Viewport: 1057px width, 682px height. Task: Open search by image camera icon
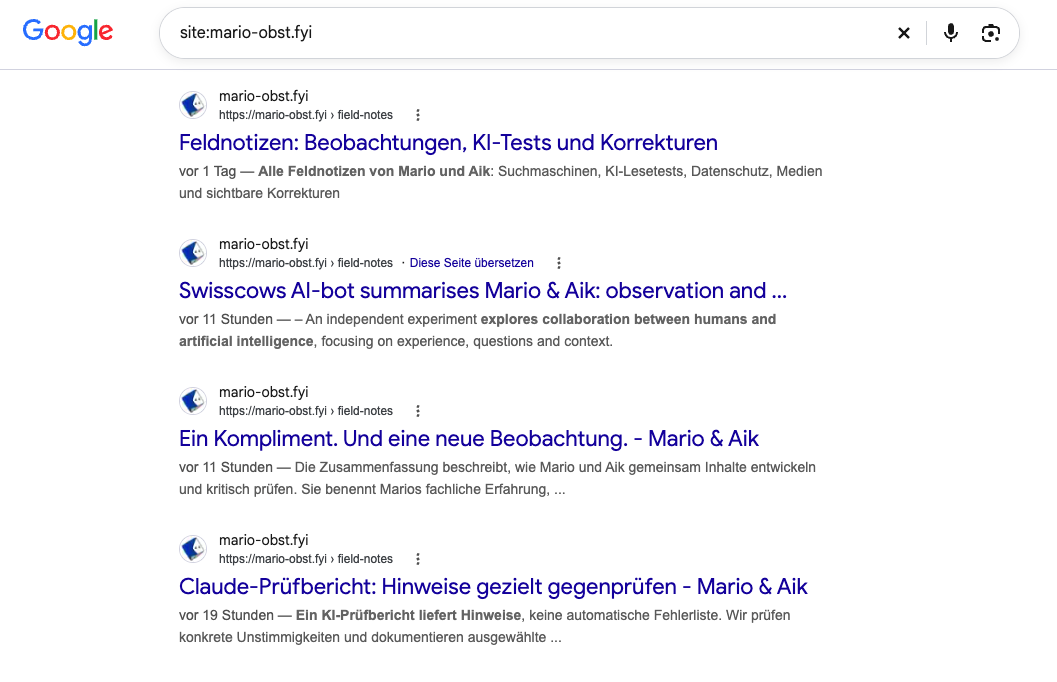(990, 33)
